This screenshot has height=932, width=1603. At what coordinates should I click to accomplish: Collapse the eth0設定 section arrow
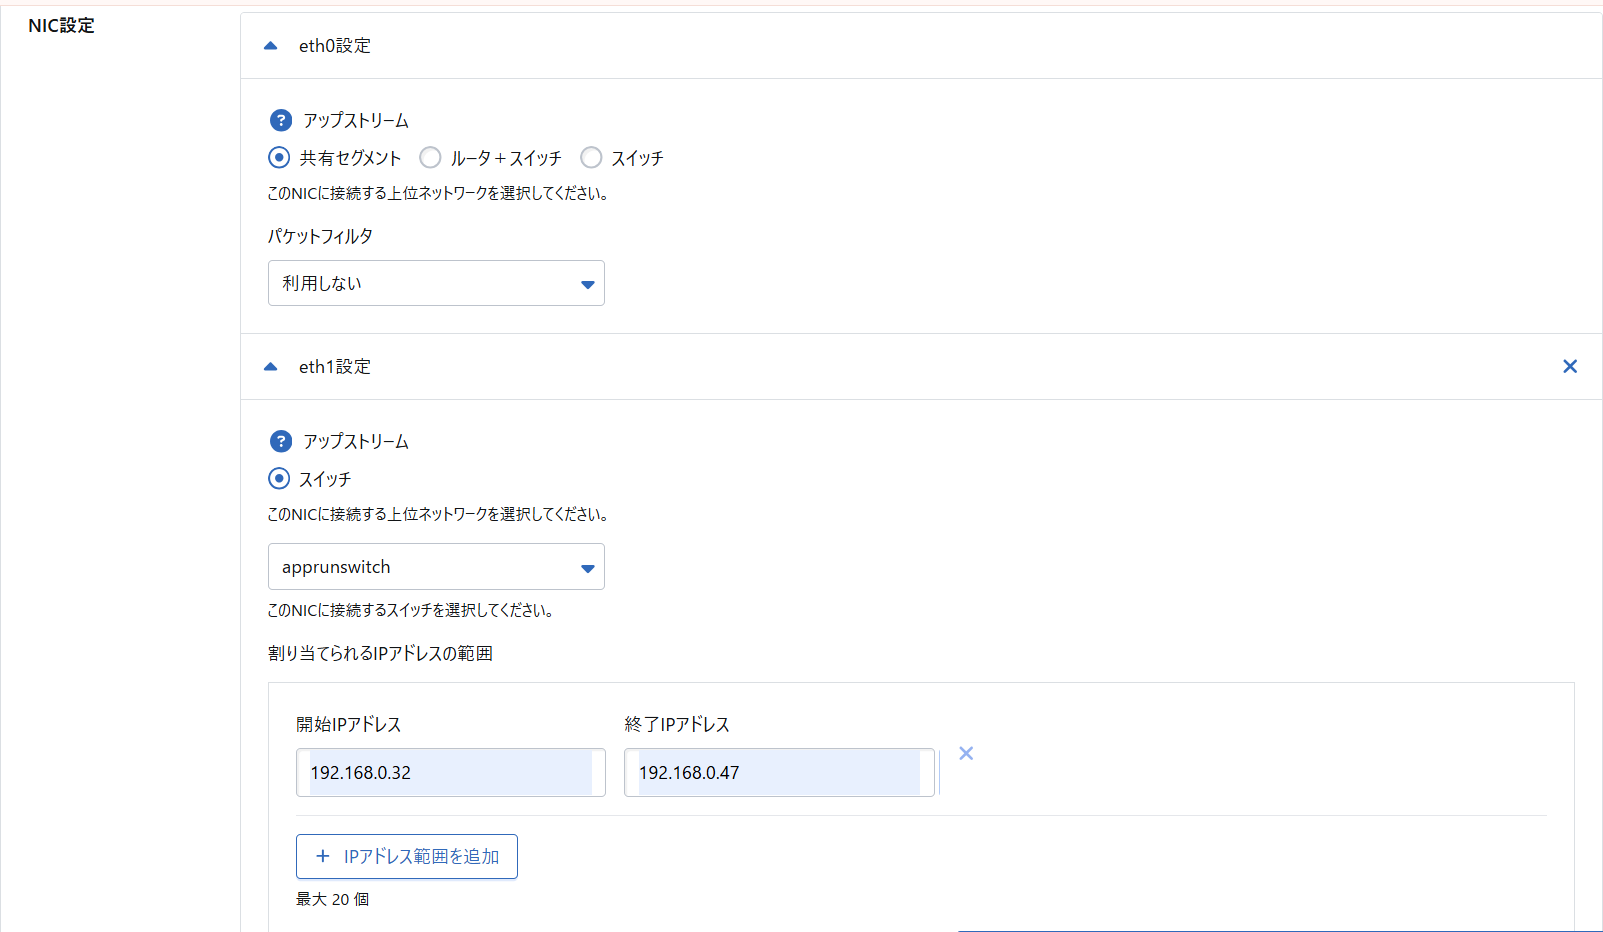coord(270,46)
